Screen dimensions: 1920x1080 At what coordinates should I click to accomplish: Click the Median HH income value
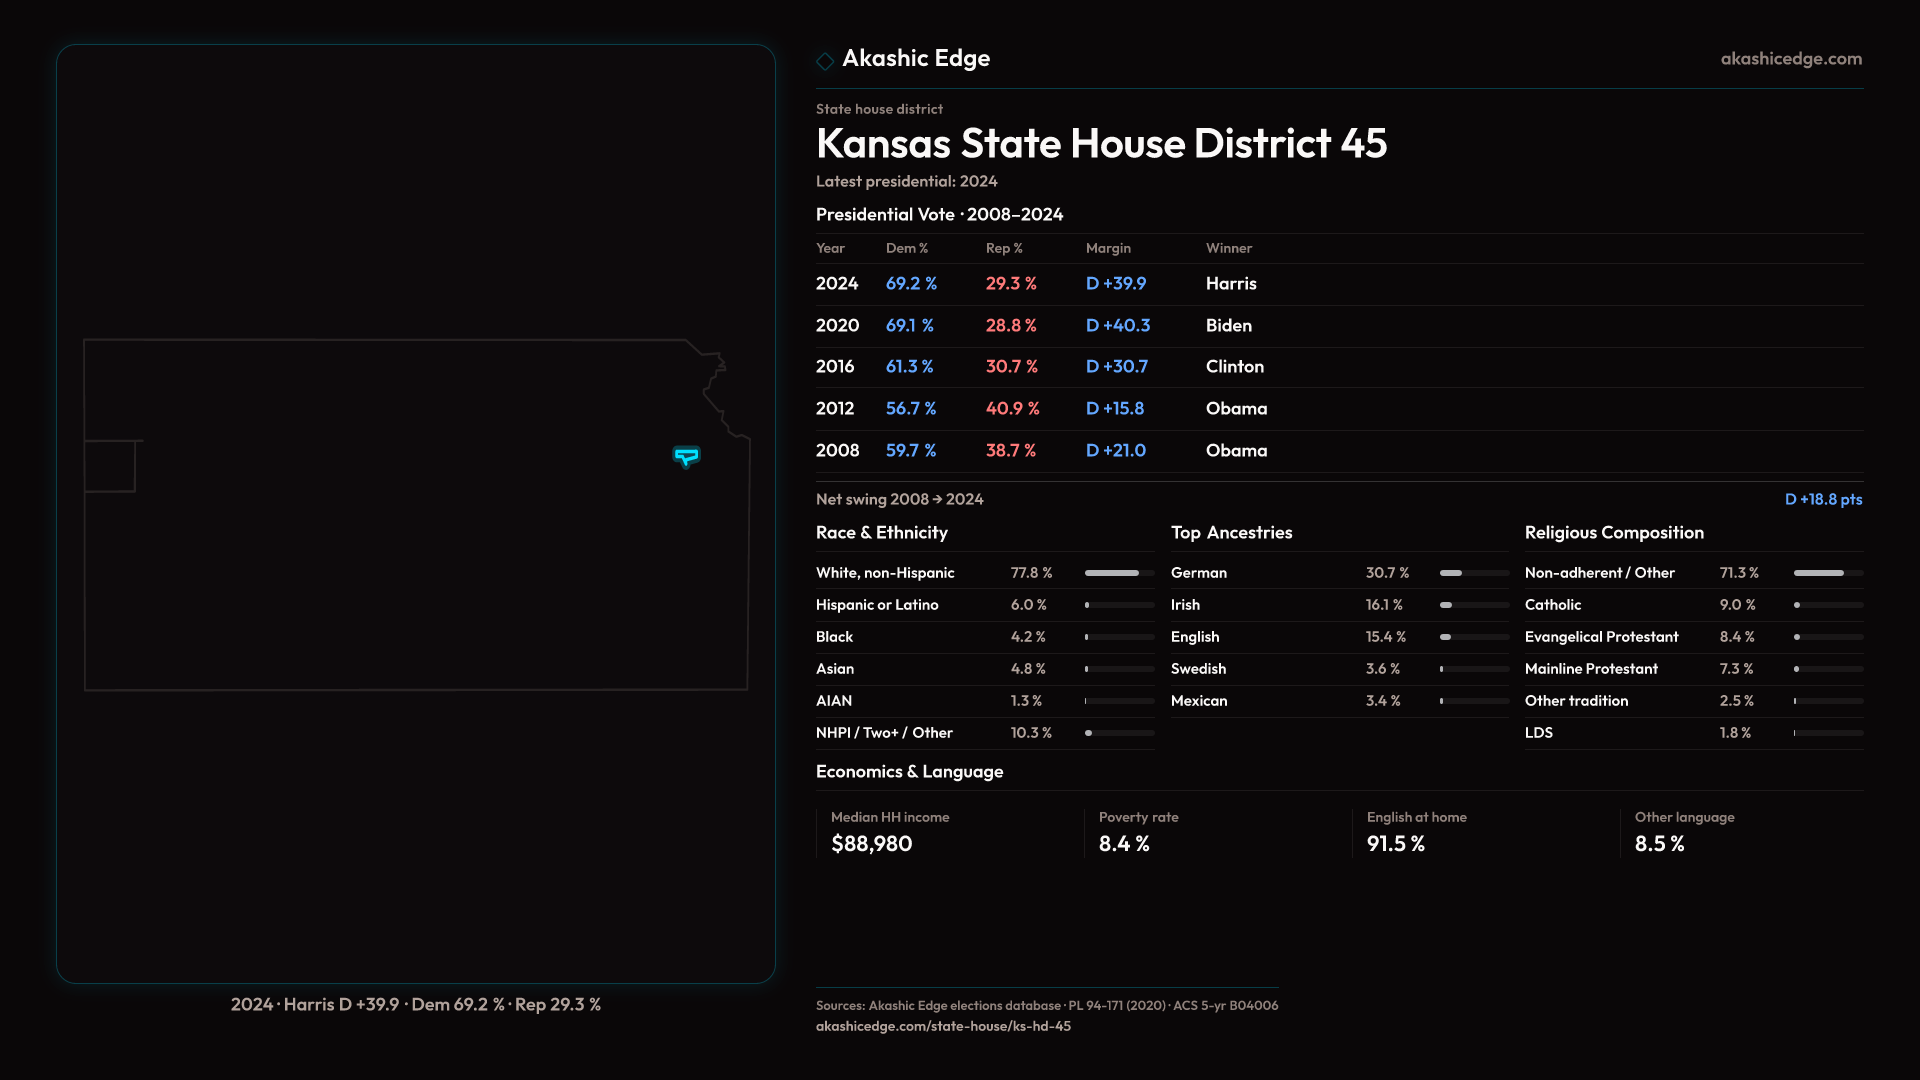pos(871,844)
